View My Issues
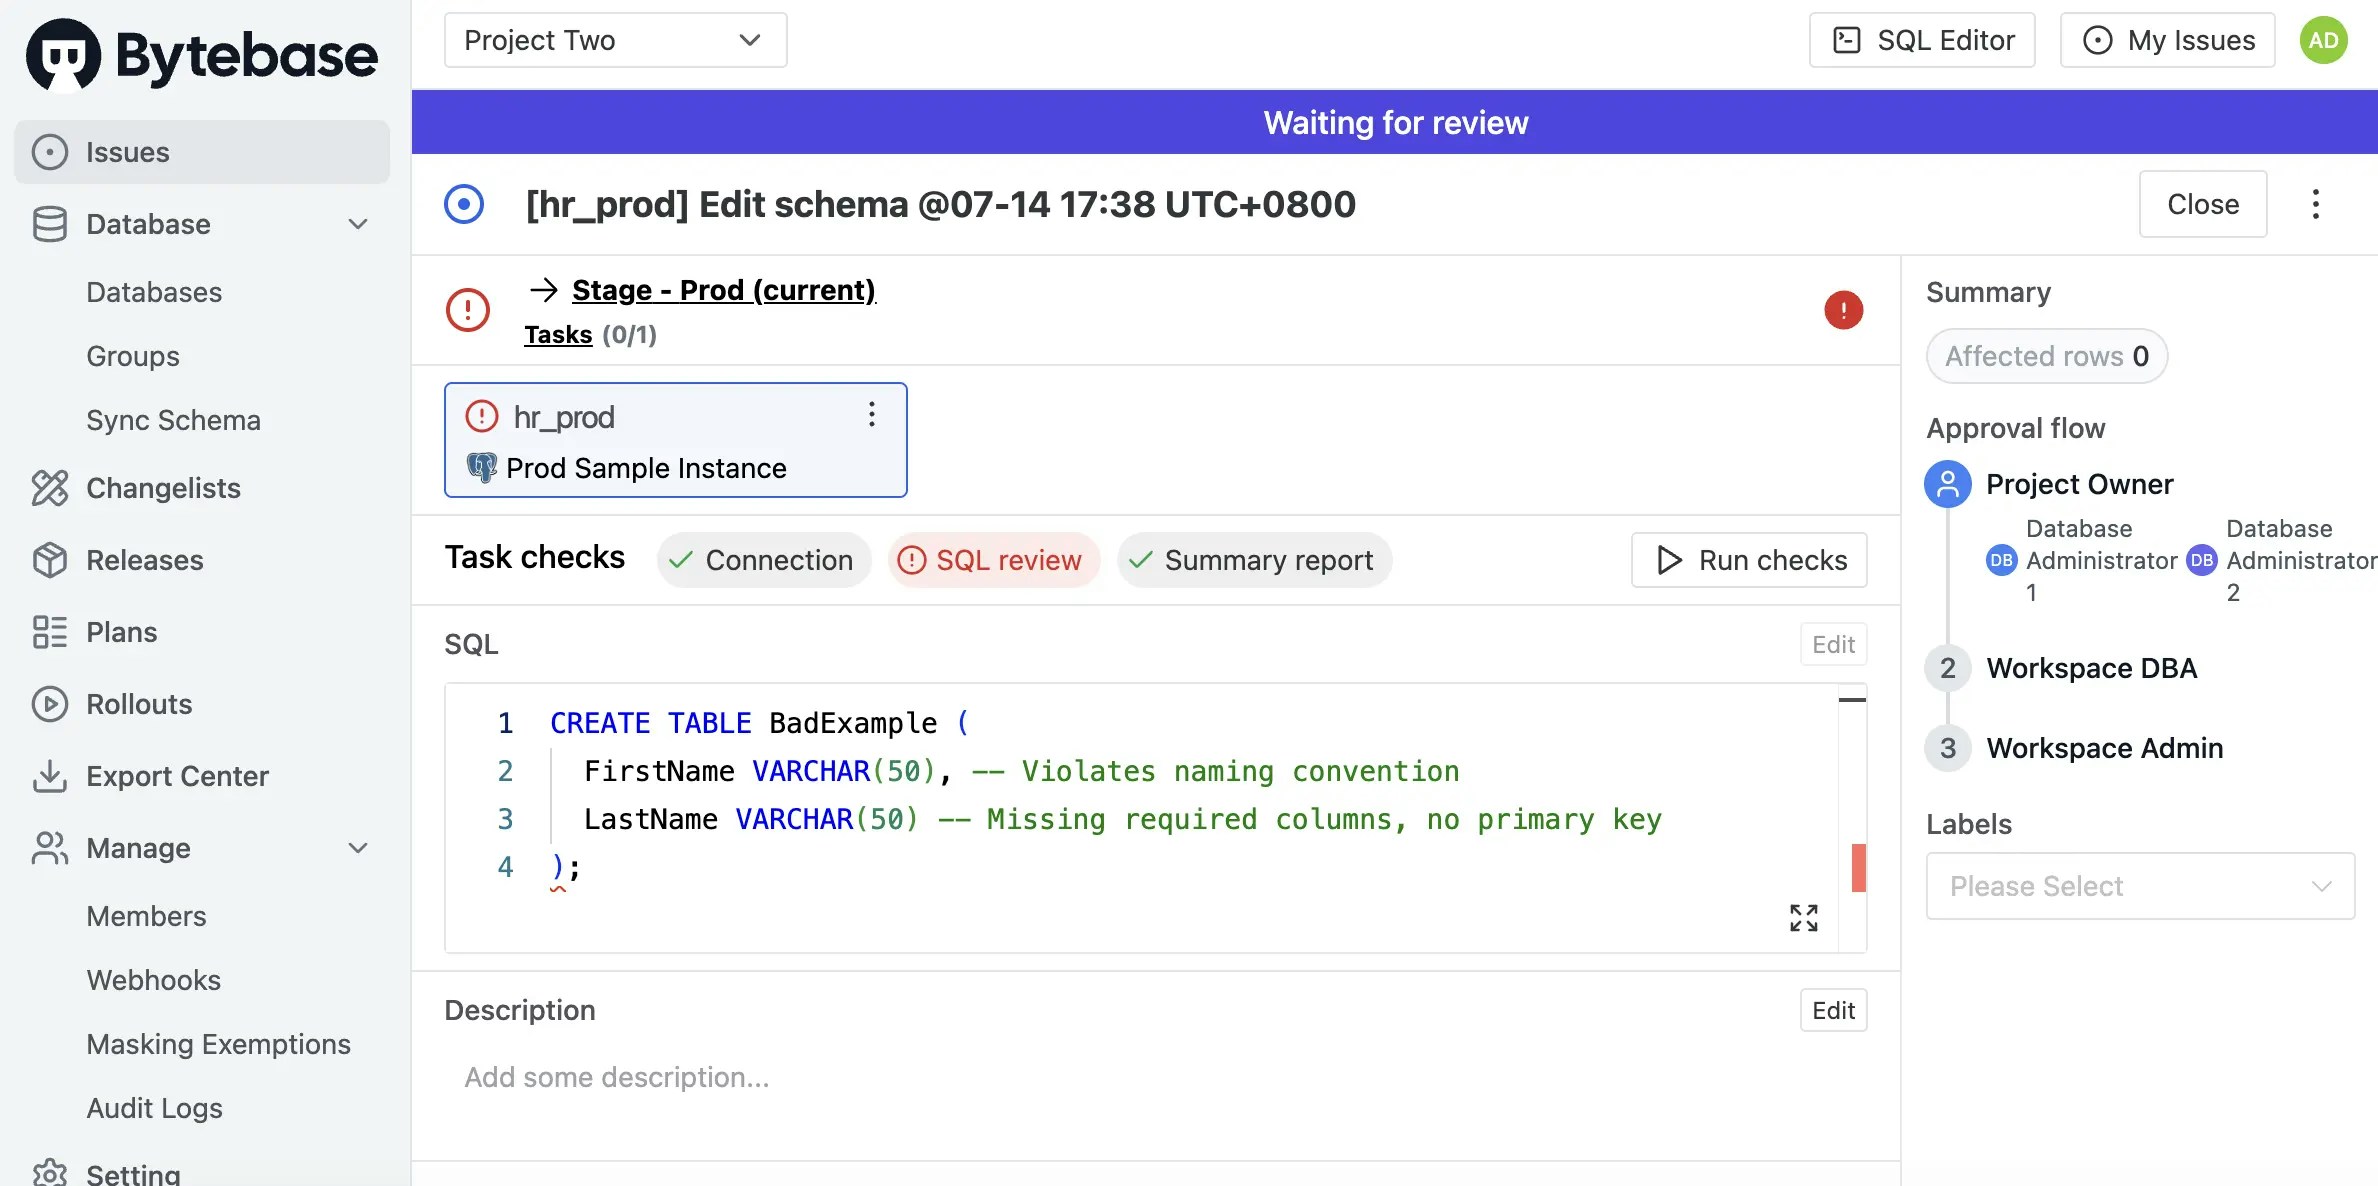The width and height of the screenshot is (2378, 1186). click(2166, 40)
